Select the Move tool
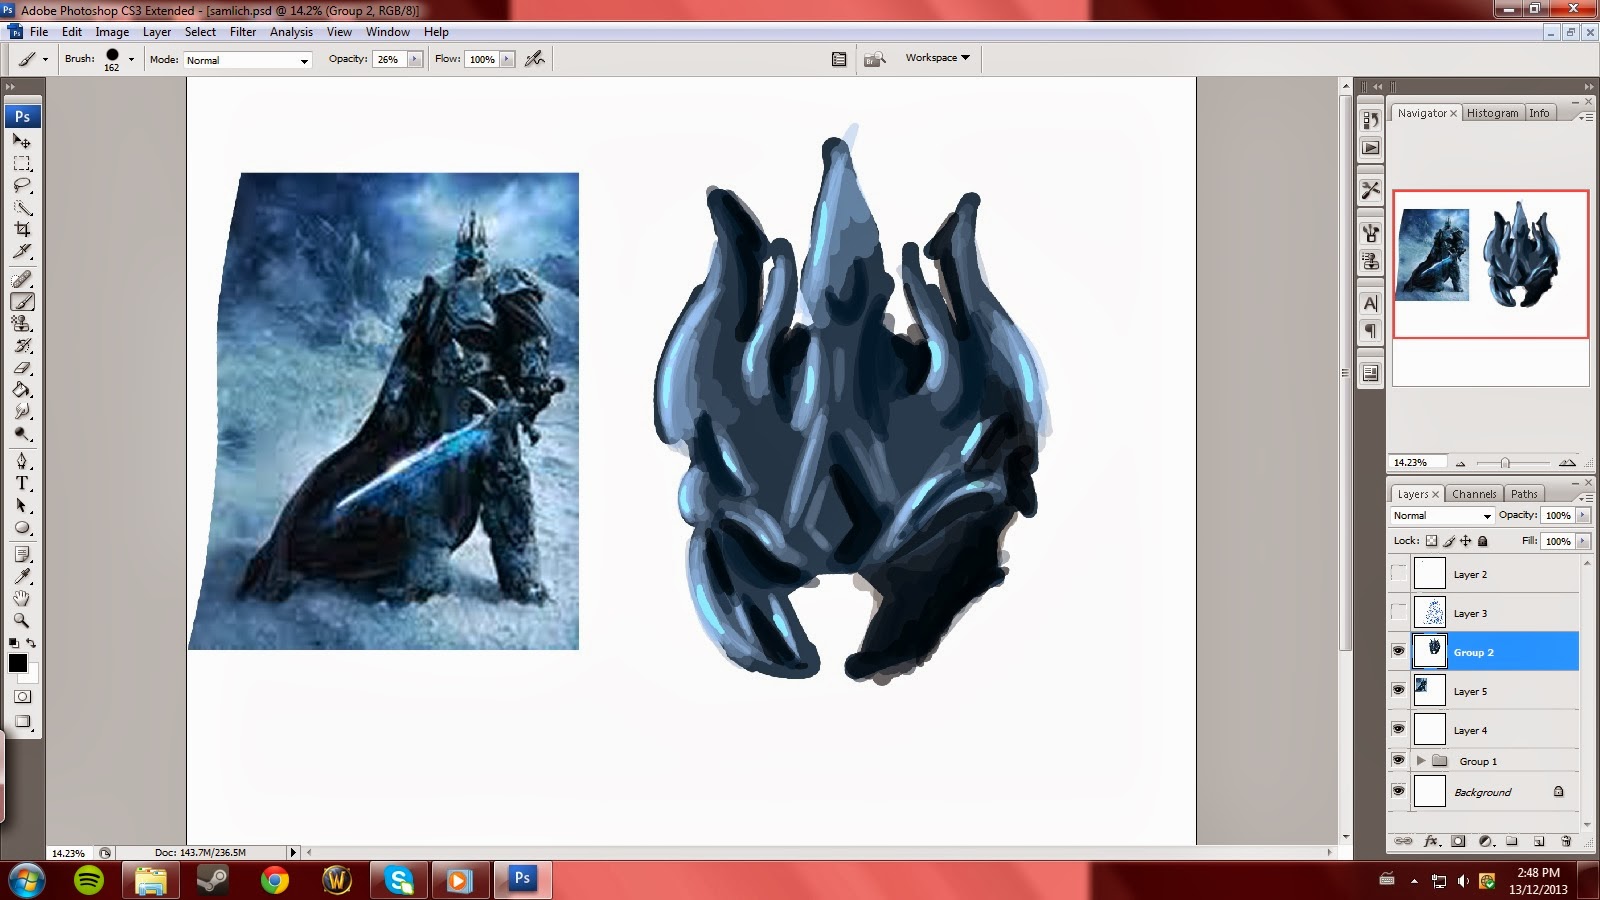The image size is (1600, 900). point(22,142)
